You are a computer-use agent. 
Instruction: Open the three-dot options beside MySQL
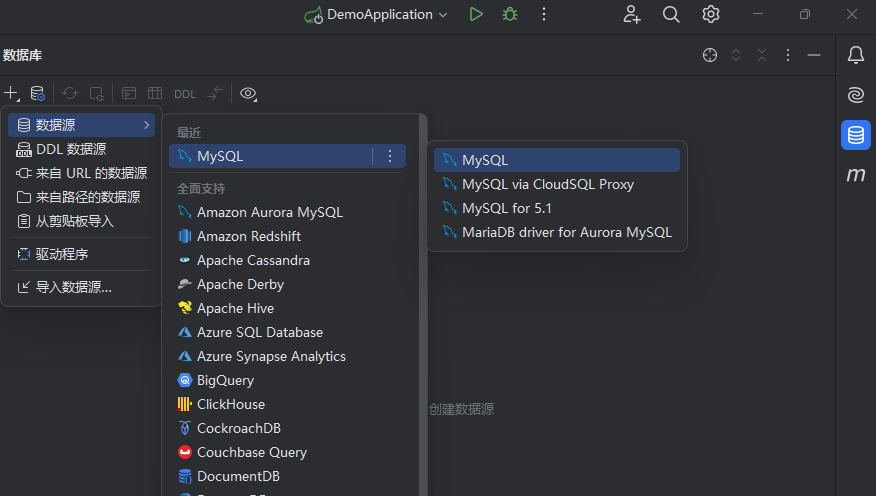pos(390,156)
